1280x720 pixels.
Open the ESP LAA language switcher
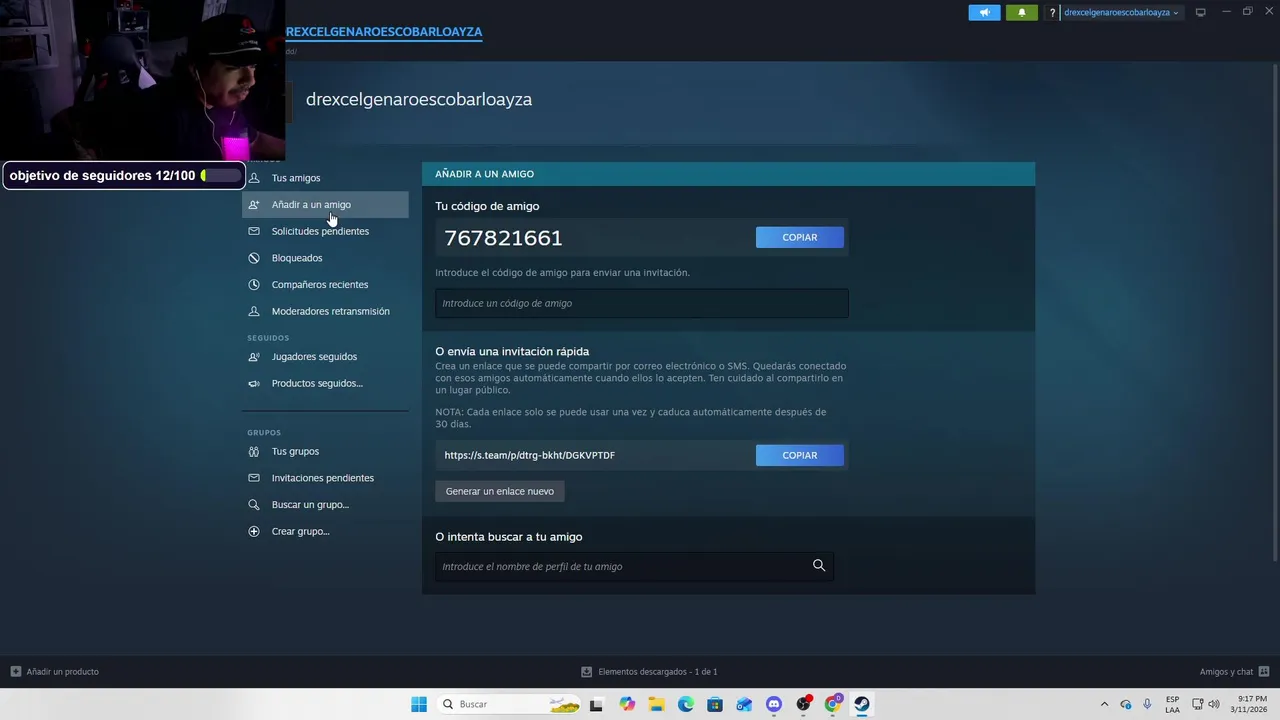coord(1172,704)
